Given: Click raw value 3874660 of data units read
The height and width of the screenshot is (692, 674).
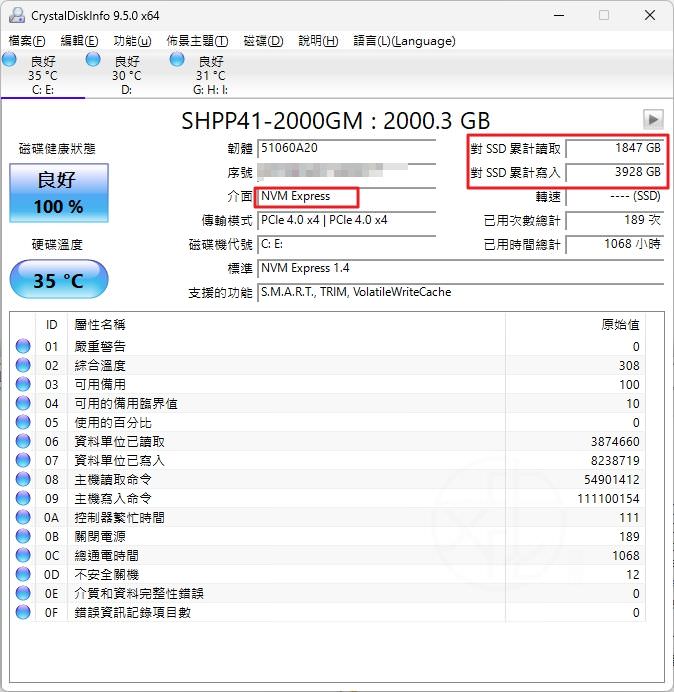Looking at the screenshot, I should pos(615,441).
